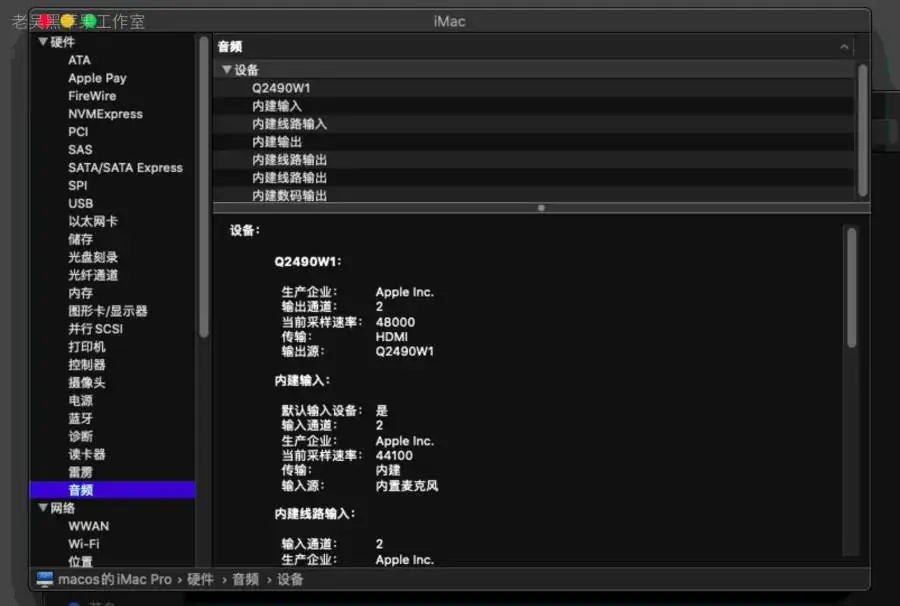Select PCI in the sidebar
This screenshot has width=900, height=606.
[x=78, y=131]
